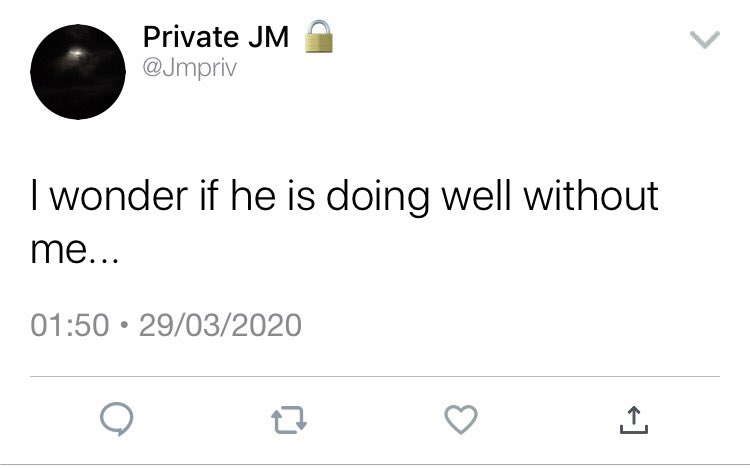Open the Private JM display name
The width and height of the screenshot is (750, 468).
(216, 37)
